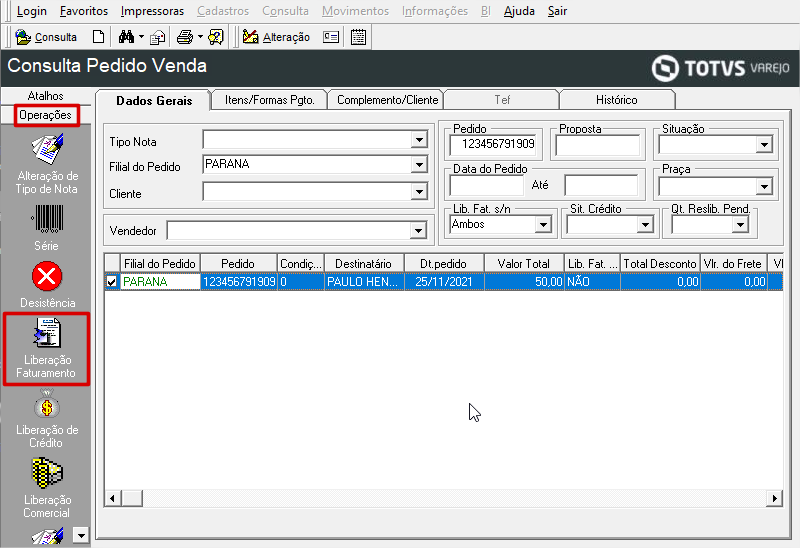Click the Pedido column header in grid
Image resolution: width=800 pixels, height=548 pixels.
coord(238,264)
